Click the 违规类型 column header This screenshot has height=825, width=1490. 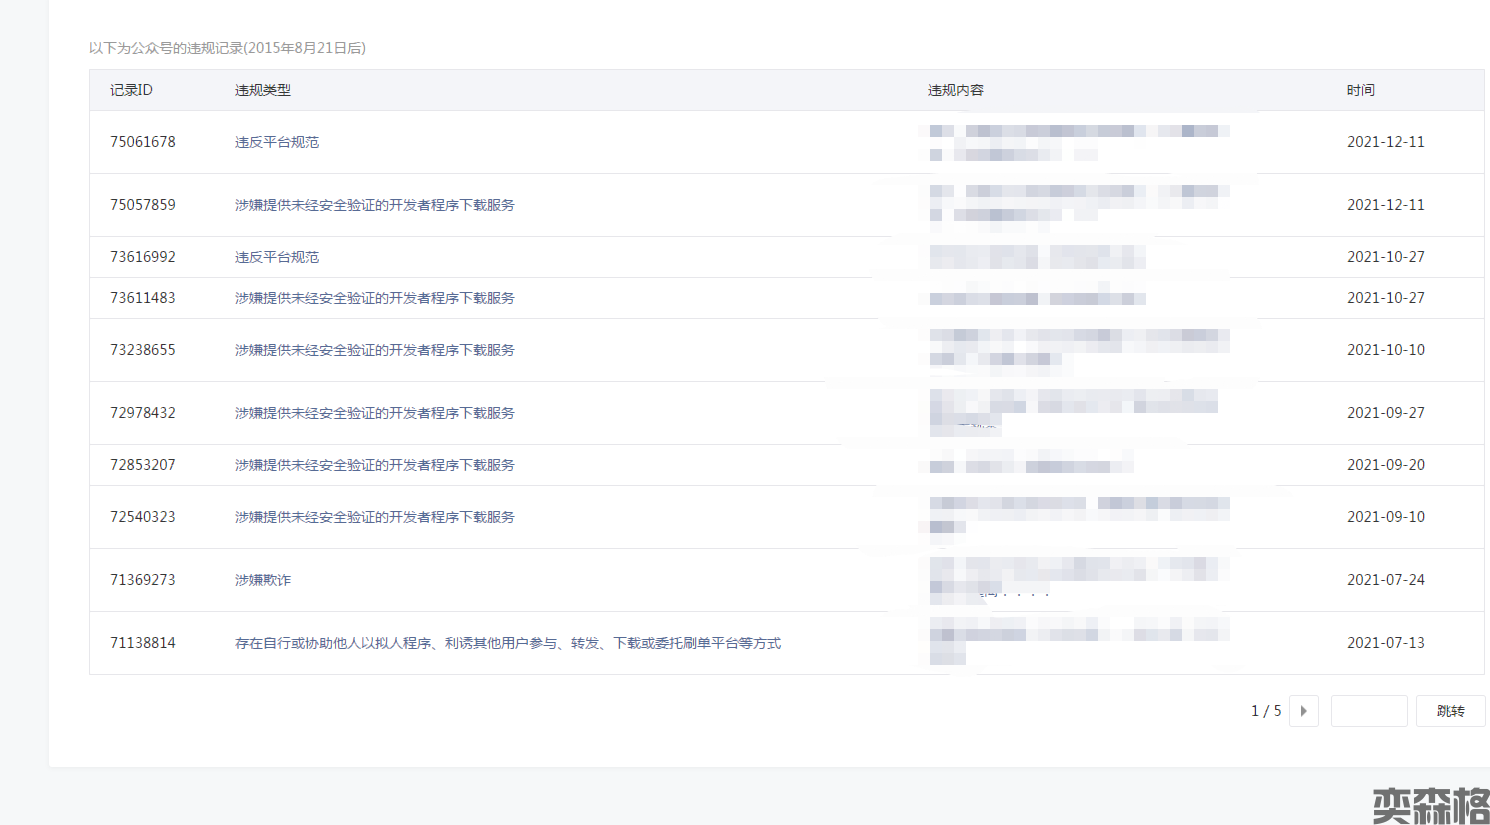[x=263, y=90]
